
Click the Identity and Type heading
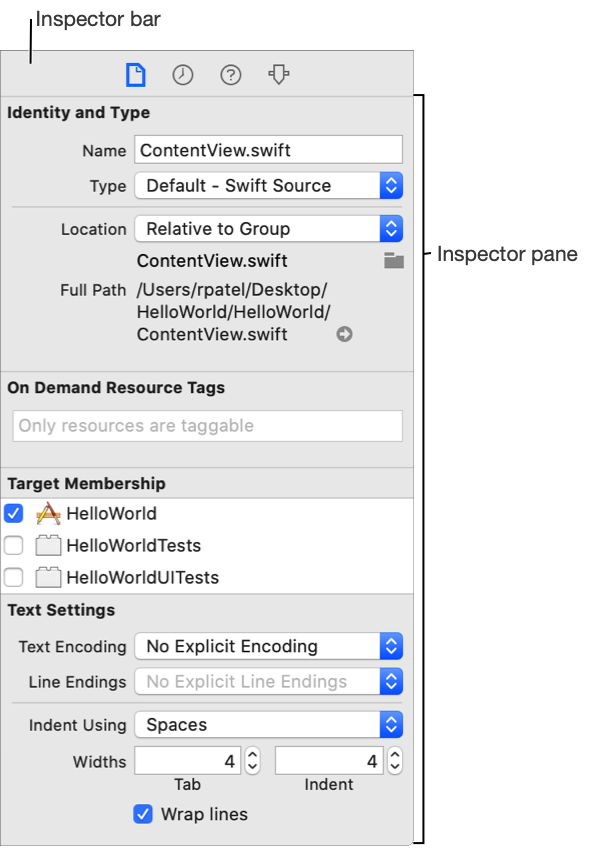(x=78, y=112)
